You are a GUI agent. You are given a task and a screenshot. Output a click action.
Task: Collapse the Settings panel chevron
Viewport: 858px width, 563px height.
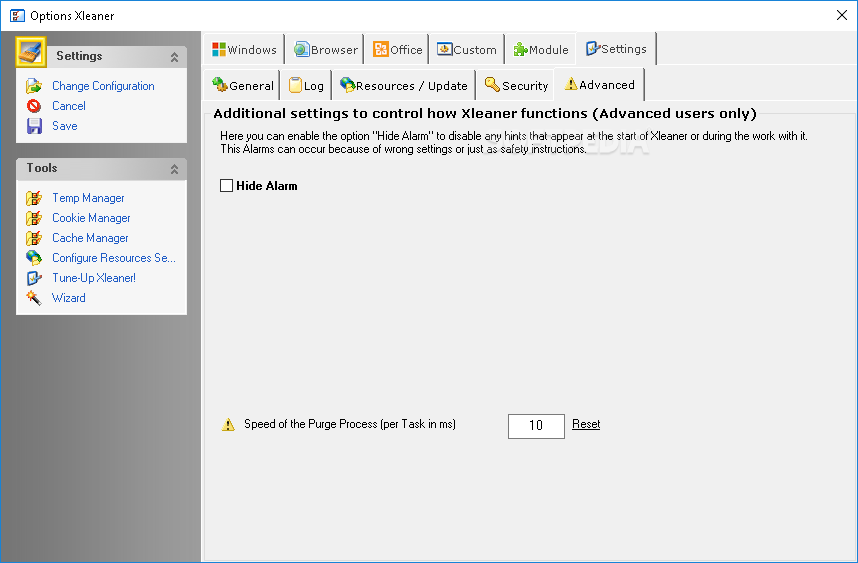(x=174, y=57)
